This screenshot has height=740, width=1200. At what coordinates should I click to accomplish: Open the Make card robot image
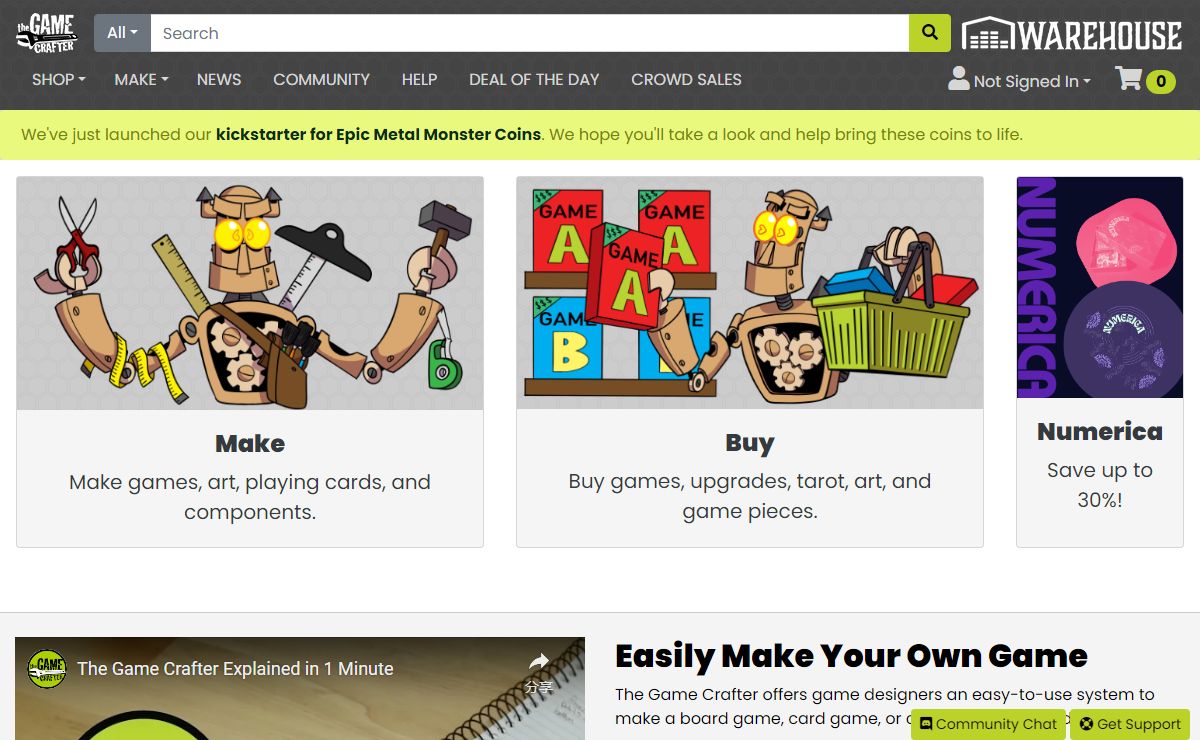[x=250, y=293]
